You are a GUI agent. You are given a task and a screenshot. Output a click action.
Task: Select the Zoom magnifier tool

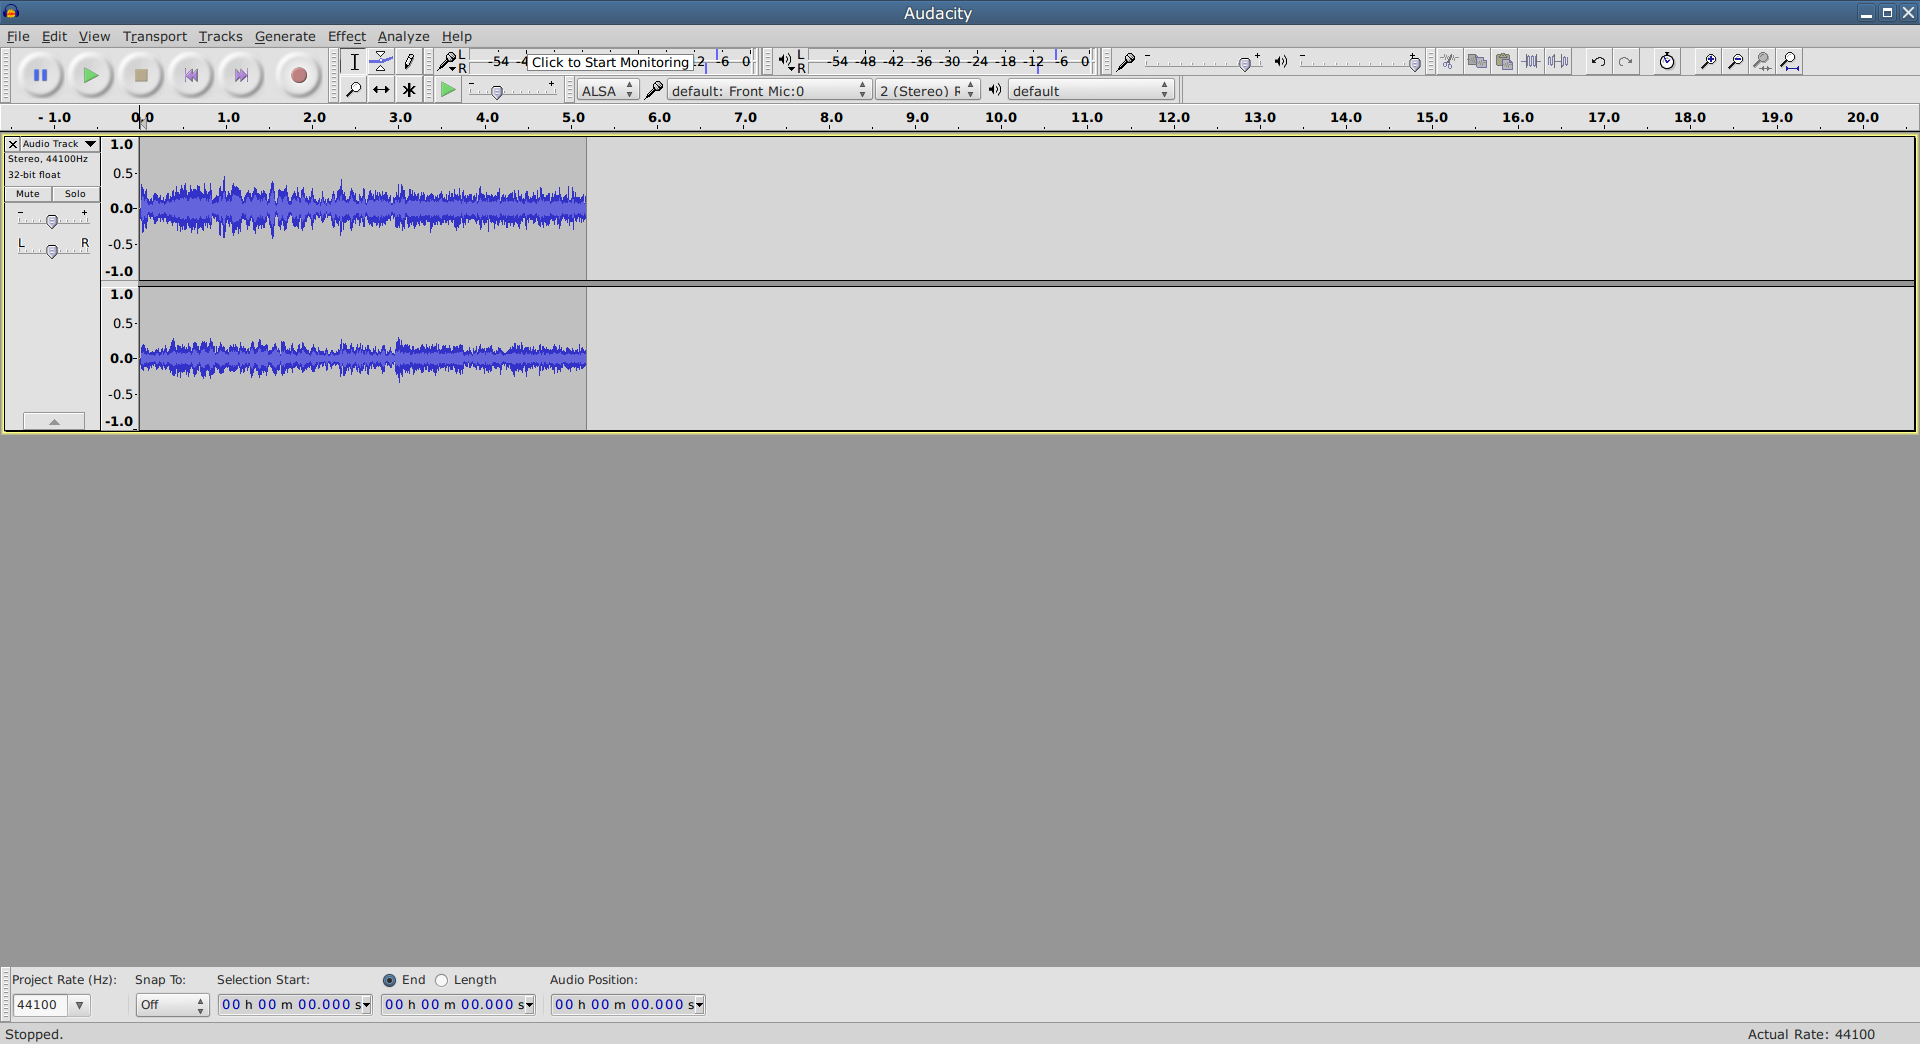click(354, 90)
